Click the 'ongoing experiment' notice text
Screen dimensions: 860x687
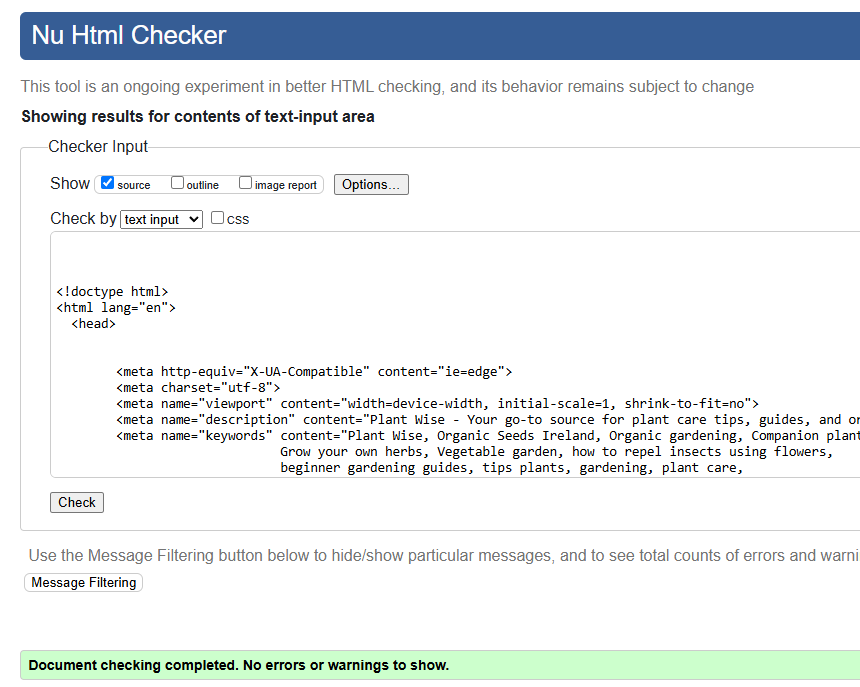click(387, 87)
